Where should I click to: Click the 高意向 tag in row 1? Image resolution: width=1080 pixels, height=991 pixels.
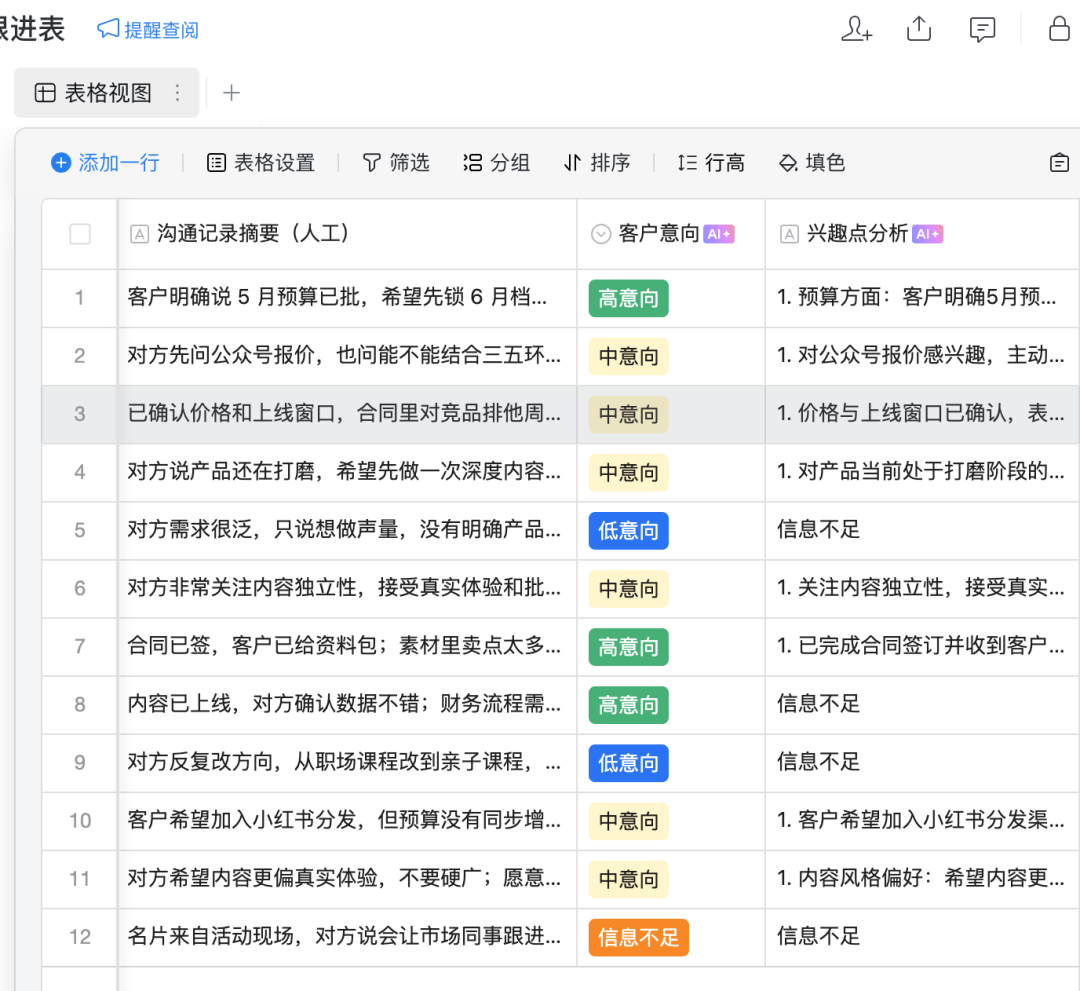[x=628, y=298]
